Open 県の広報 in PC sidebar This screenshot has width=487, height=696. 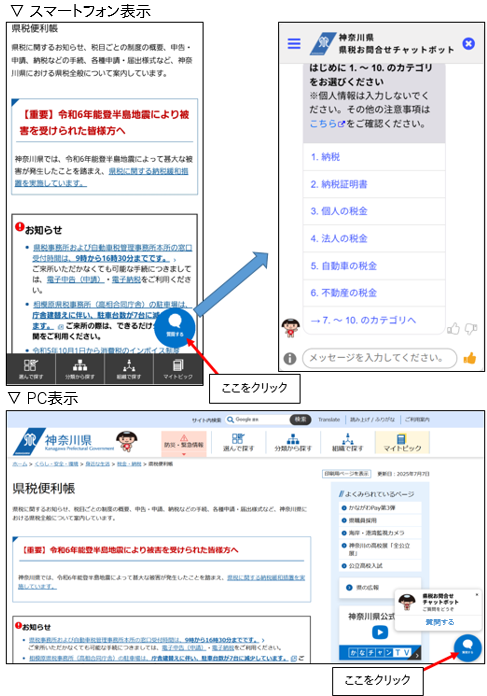(380, 588)
